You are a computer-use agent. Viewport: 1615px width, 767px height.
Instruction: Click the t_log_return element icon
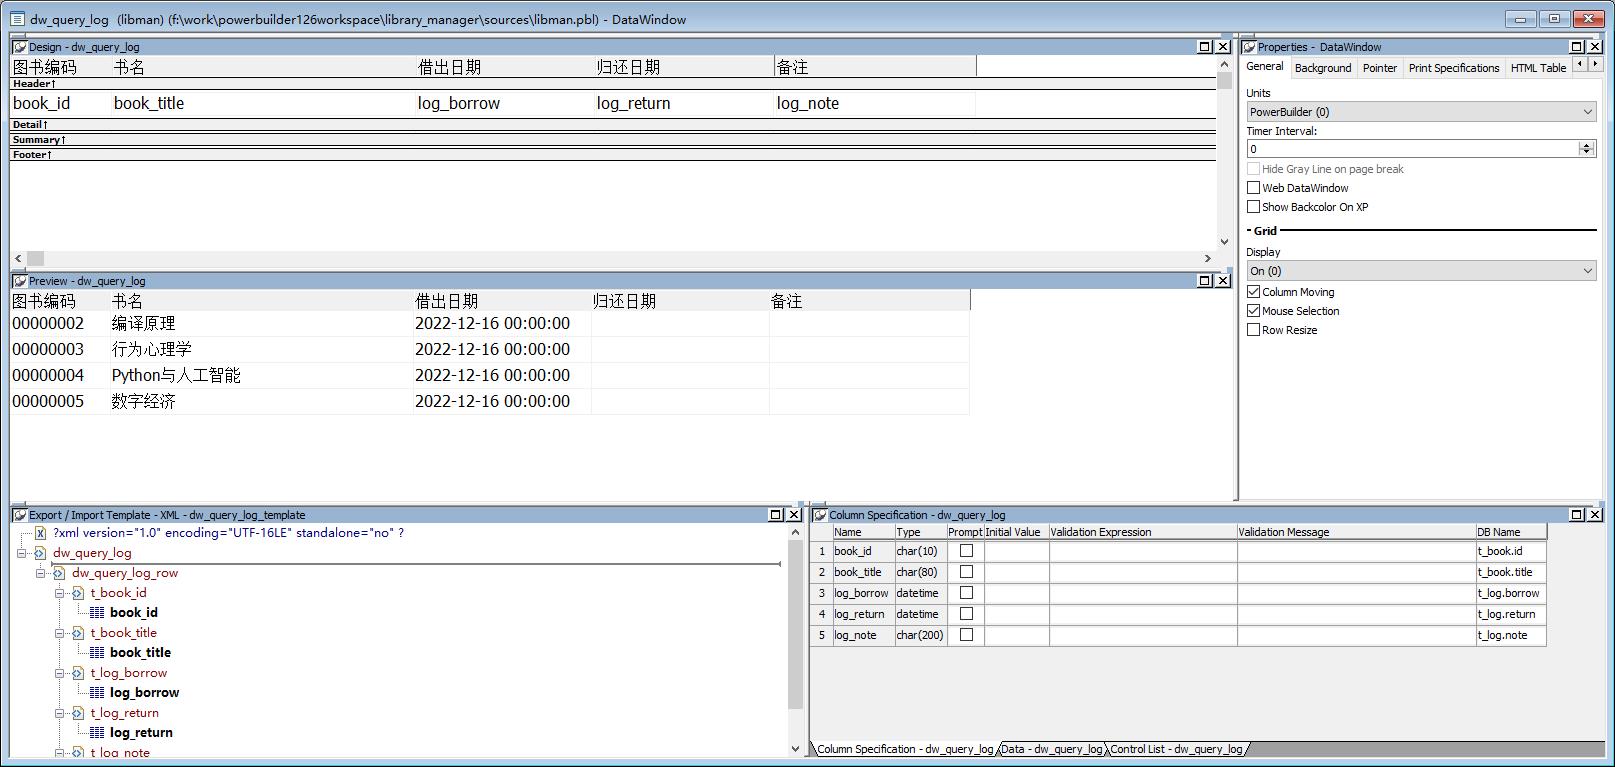click(78, 713)
